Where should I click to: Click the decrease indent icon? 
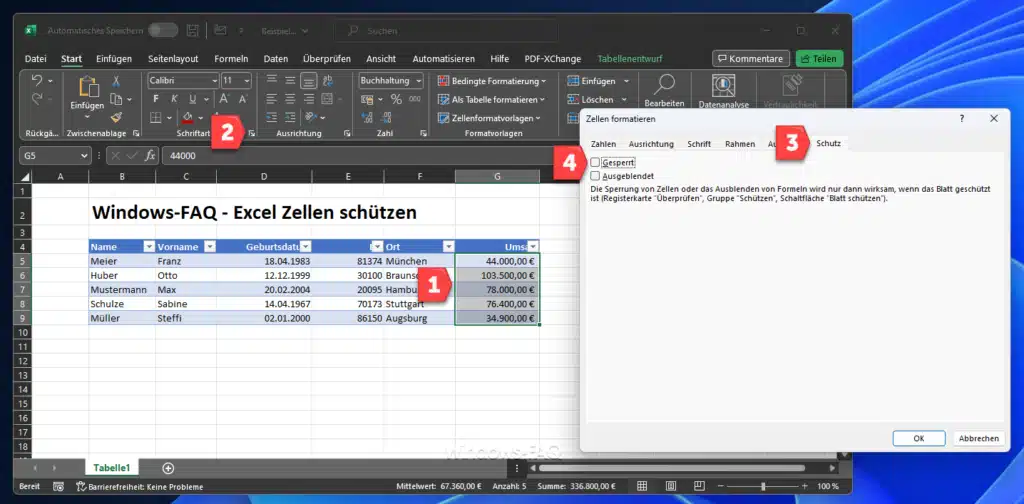pos(272,118)
